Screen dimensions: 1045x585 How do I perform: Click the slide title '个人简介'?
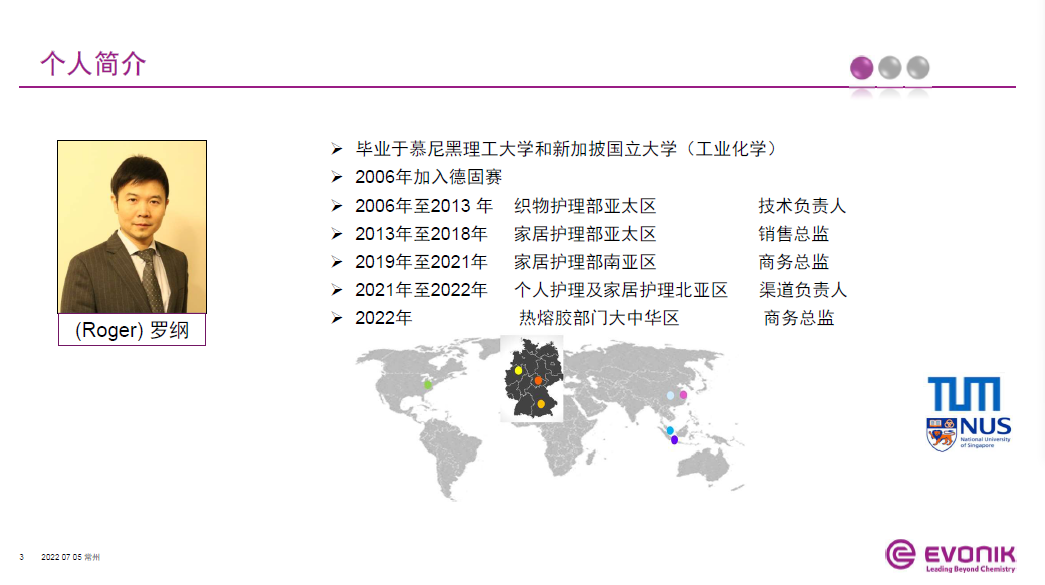(93, 64)
